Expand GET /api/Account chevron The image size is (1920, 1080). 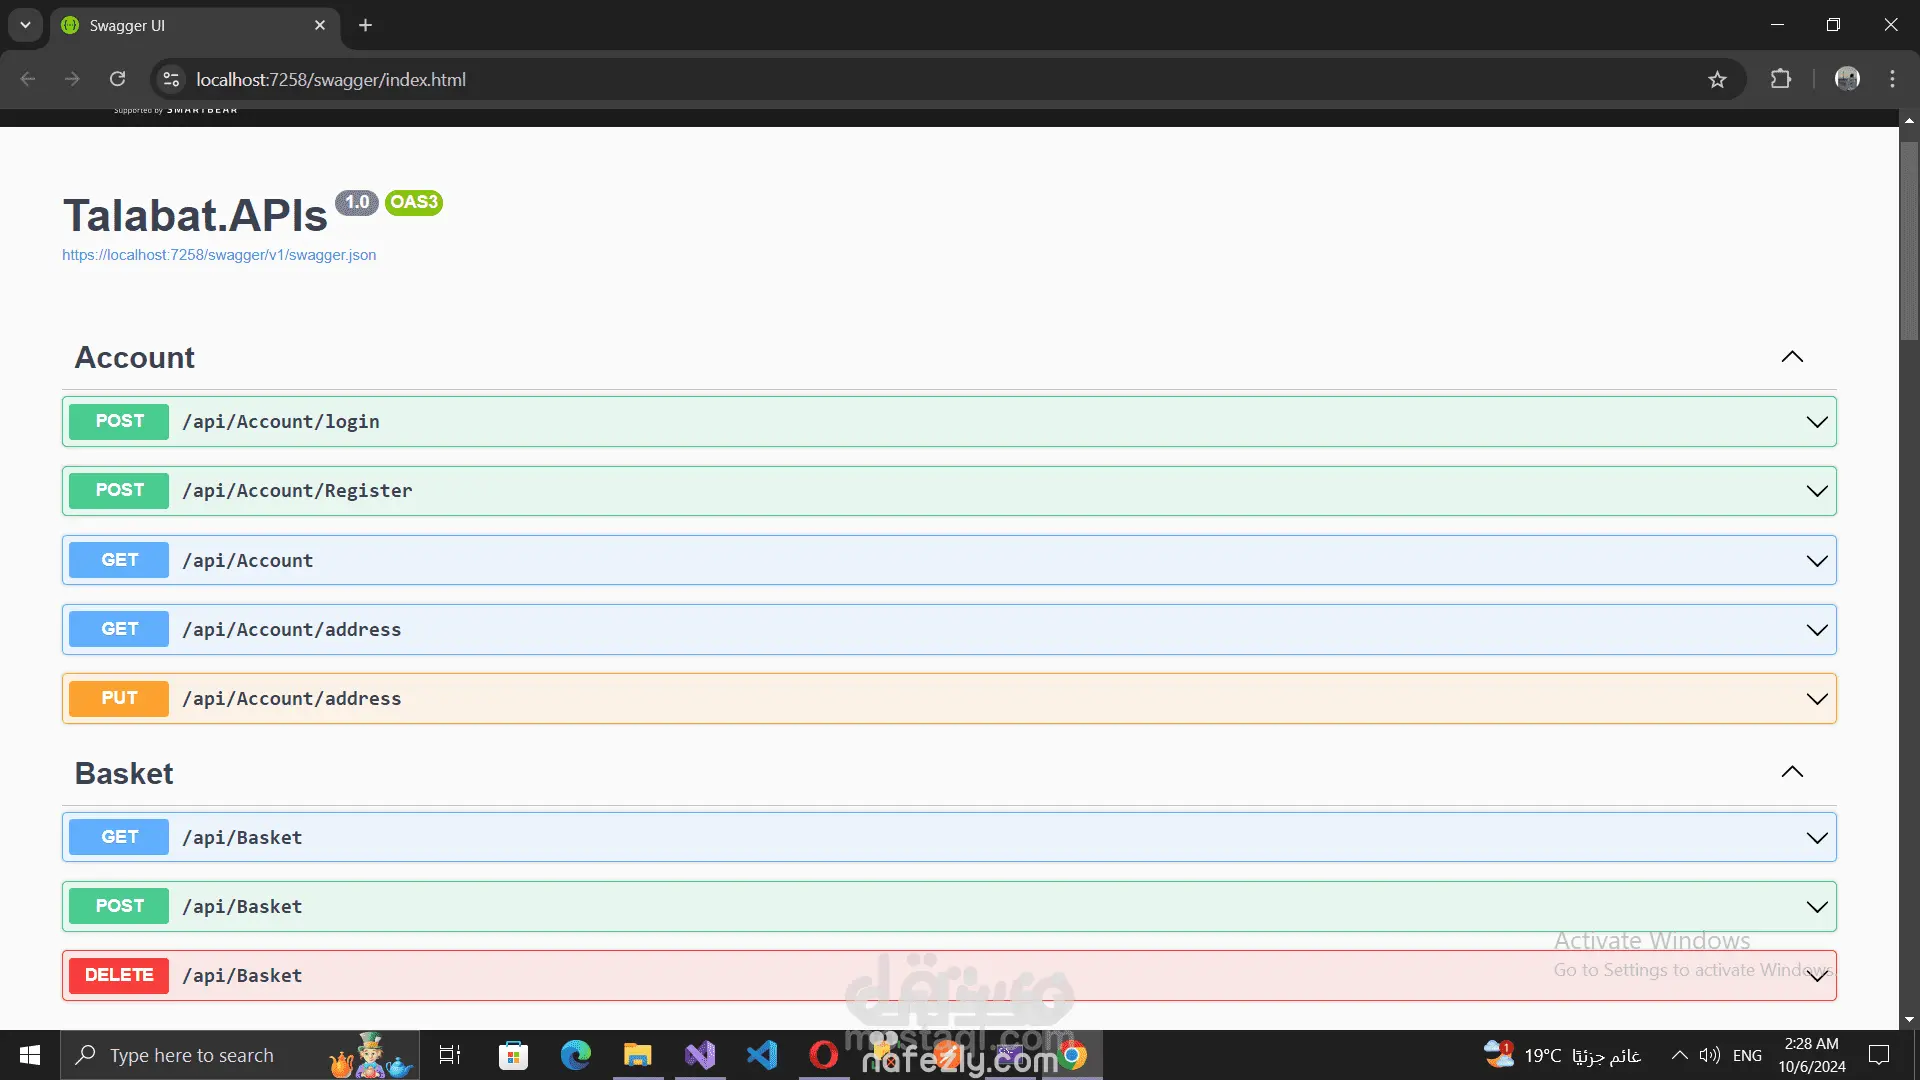click(x=1817, y=561)
